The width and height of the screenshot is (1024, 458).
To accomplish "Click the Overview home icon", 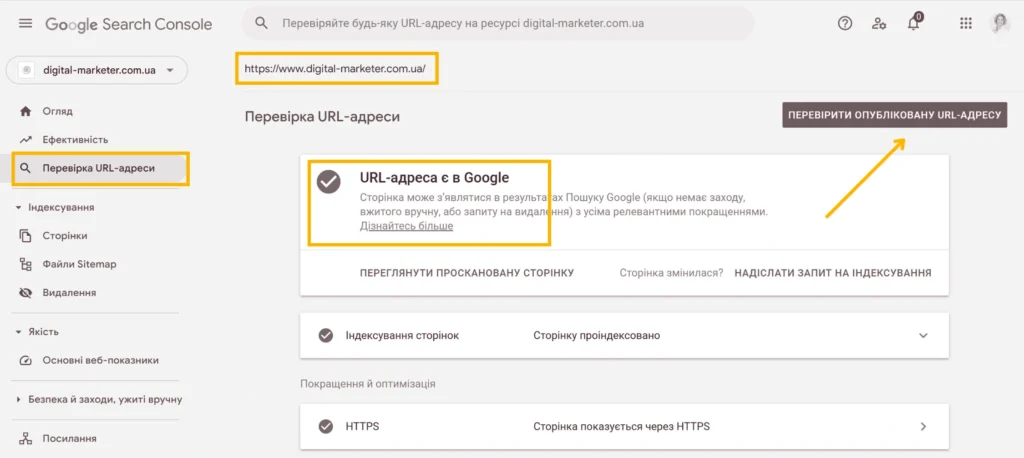I will point(25,111).
